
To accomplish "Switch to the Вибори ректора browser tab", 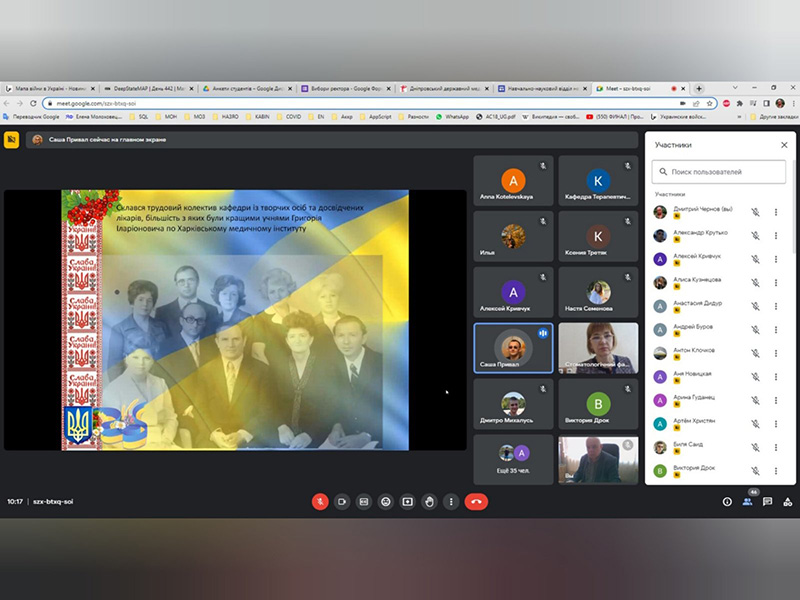I will 343,88.
